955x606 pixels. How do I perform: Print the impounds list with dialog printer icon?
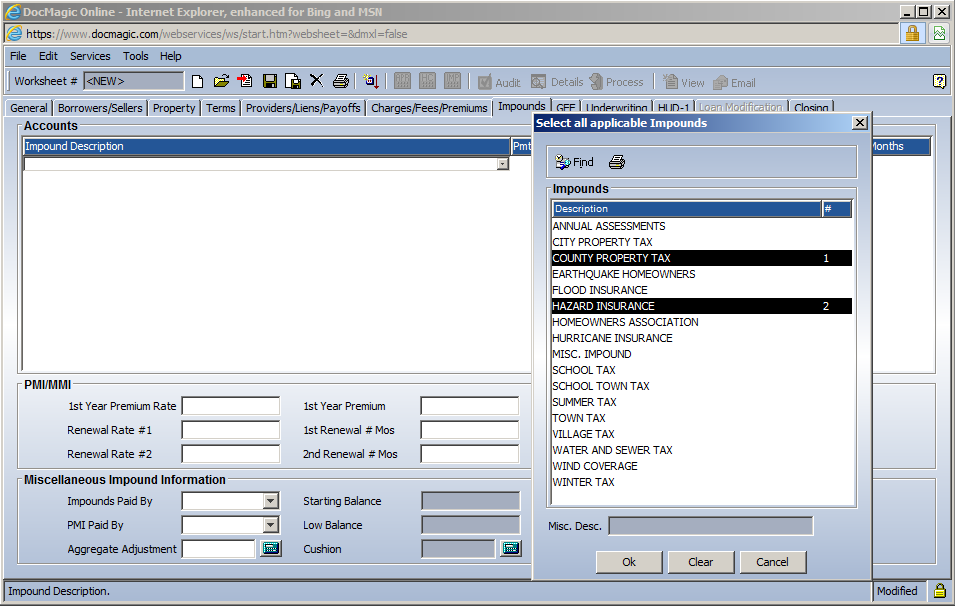pos(617,162)
